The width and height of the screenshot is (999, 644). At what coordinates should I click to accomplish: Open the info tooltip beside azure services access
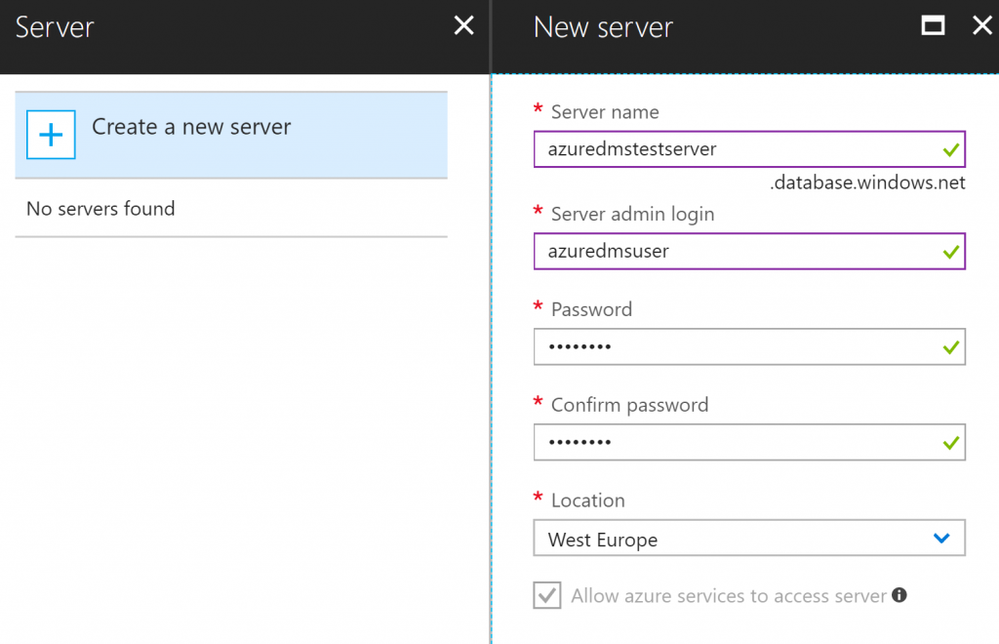click(x=899, y=595)
